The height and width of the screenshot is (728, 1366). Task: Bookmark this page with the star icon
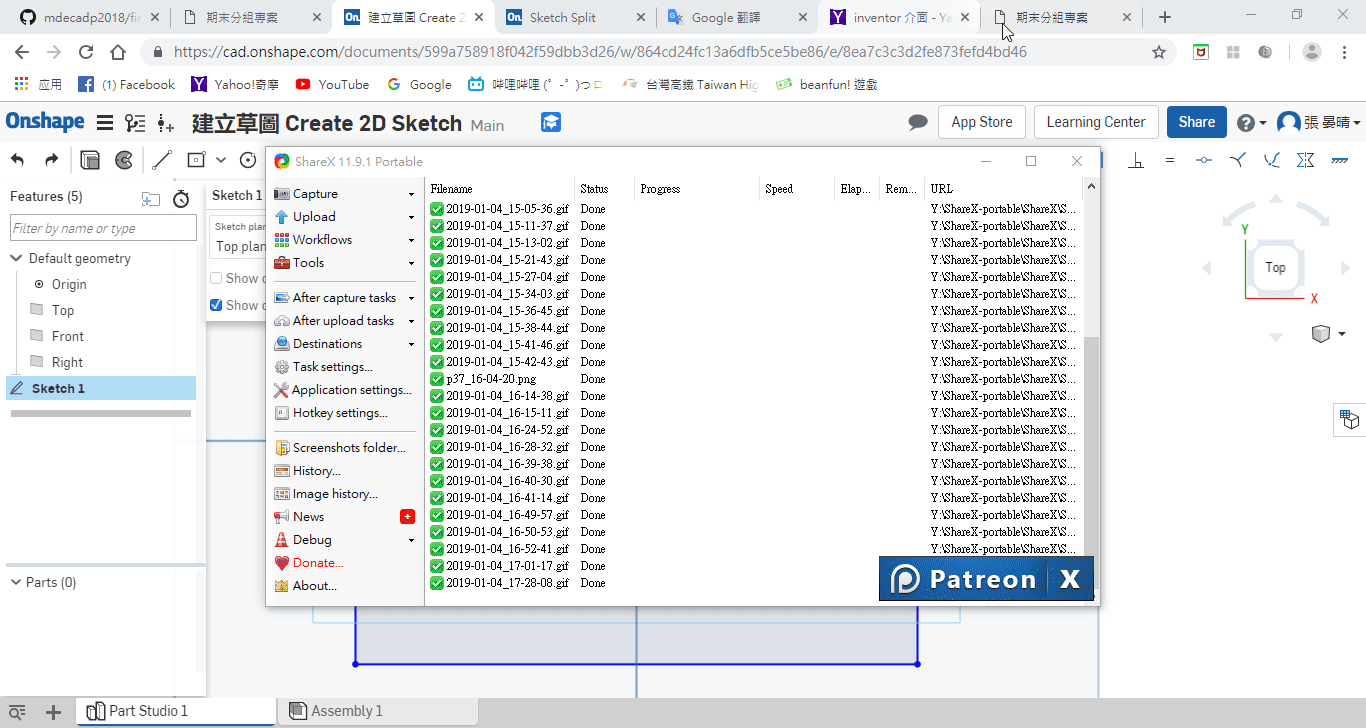coord(1159,52)
